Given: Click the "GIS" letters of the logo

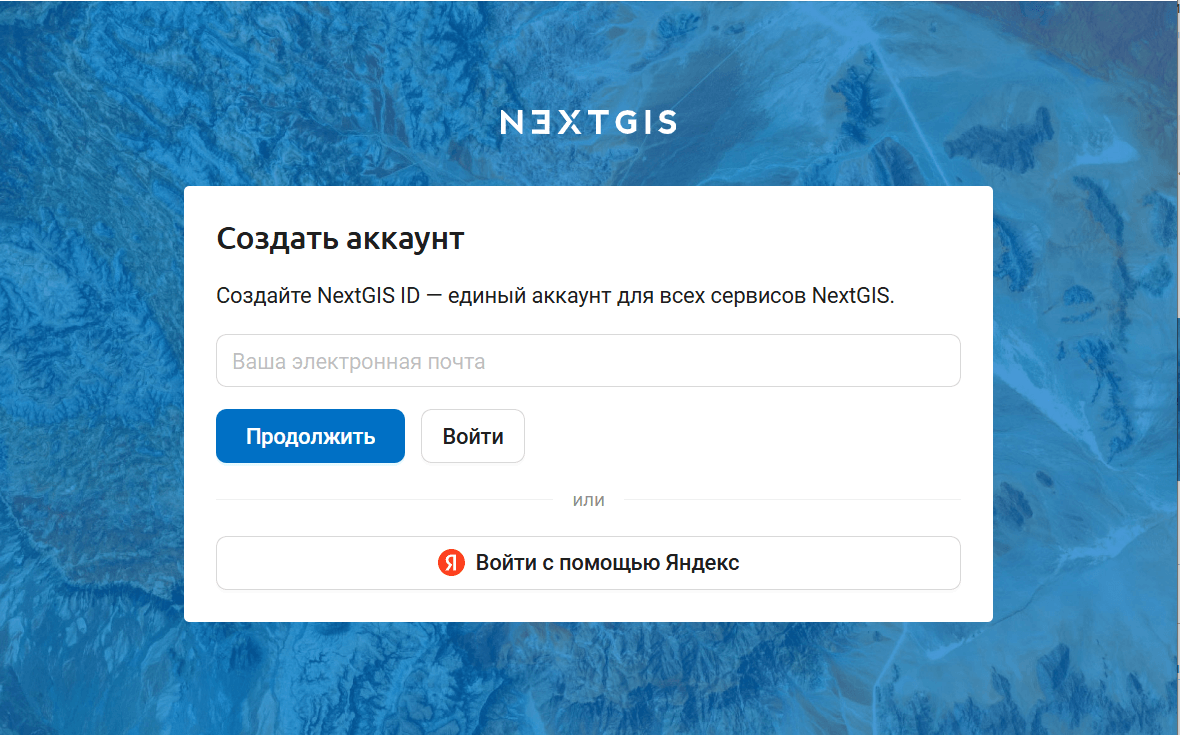Looking at the screenshot, I should point(646,122).
